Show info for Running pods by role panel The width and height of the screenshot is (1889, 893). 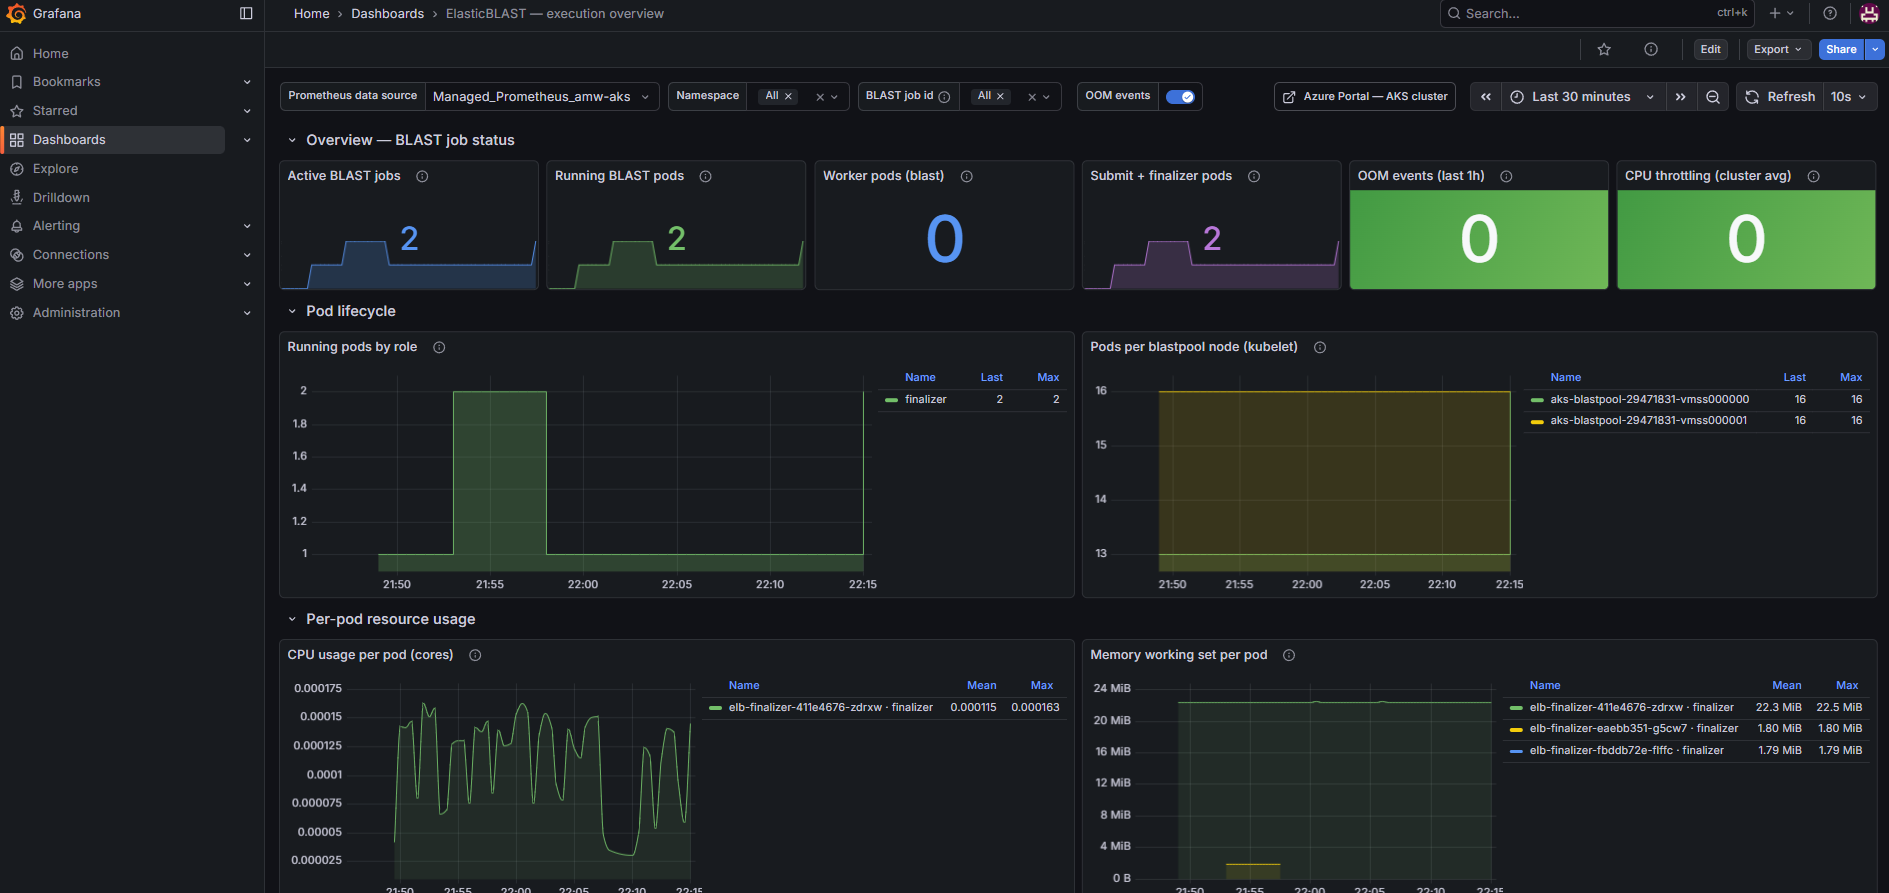click(439, 347)
